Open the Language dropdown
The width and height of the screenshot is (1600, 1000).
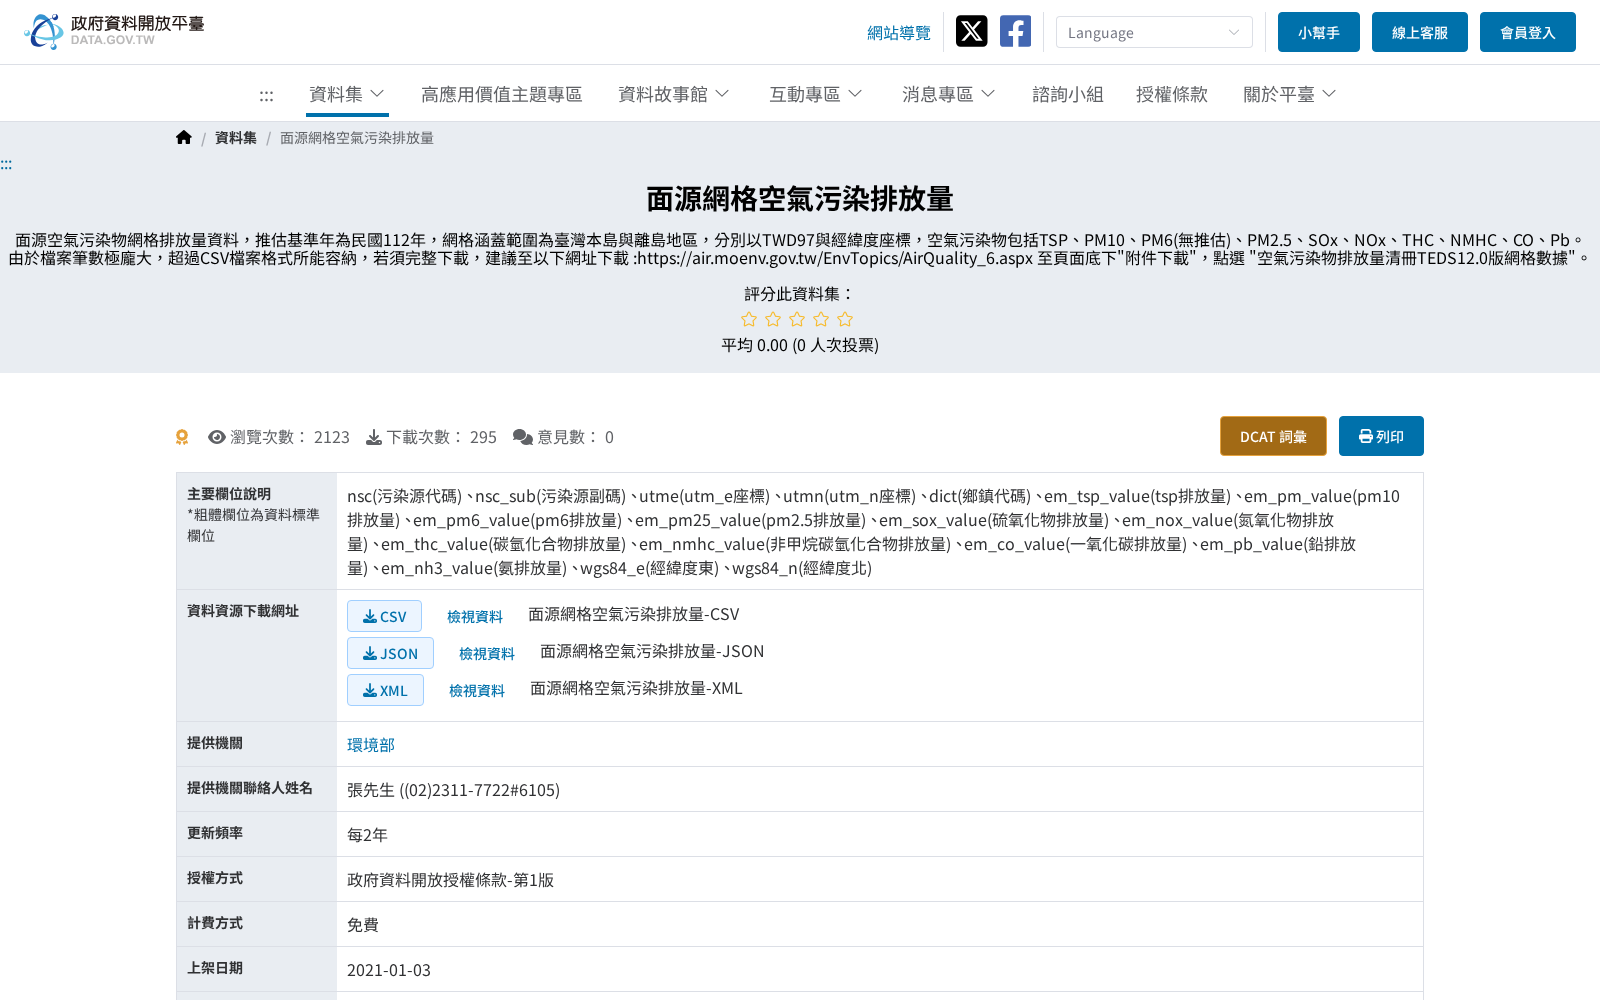1154,32
